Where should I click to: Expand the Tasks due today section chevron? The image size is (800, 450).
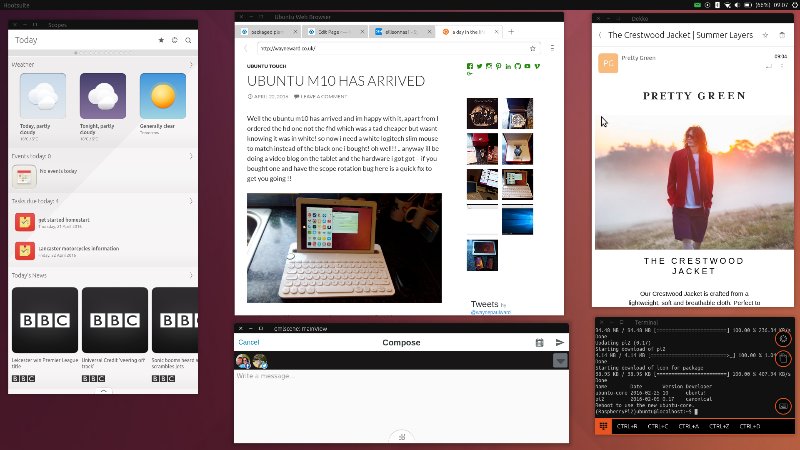tap(191, 201)
